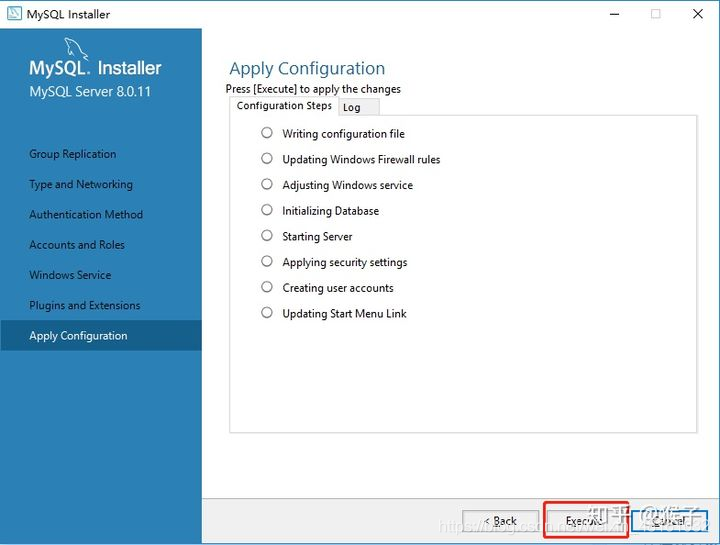This screenshot has width=720, height=545.
Task: Click the Initializing Database text
Action: tap(331, 211)
